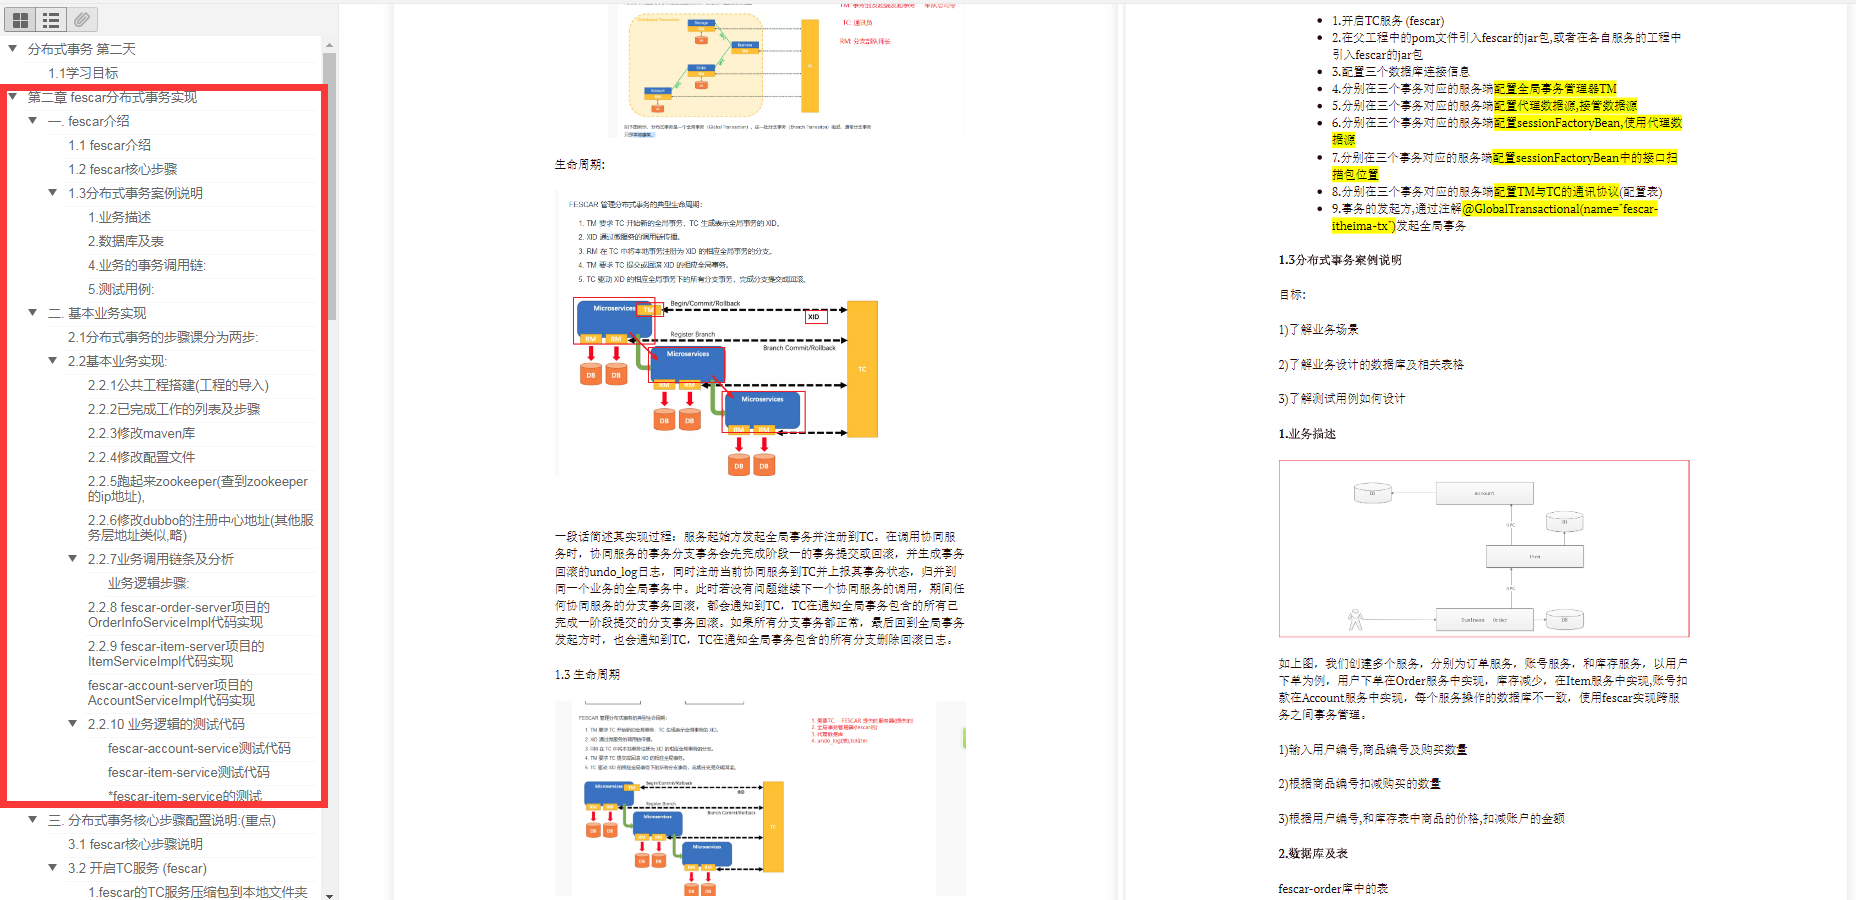Click the 1.3分布式事务案例说明 heading on right page
Viewport: 1856px width, 900px height.
click(1340, 260)
